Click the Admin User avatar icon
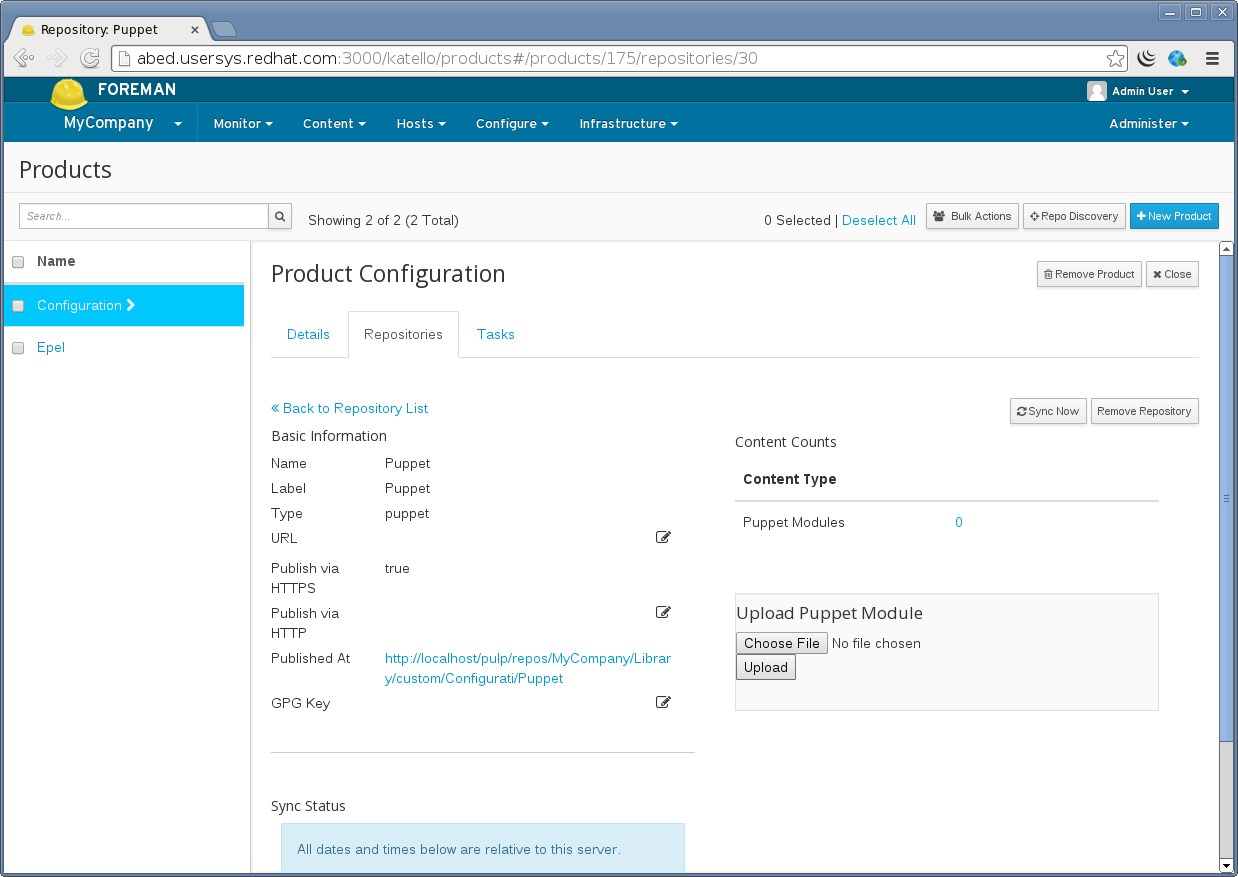 1097,91
